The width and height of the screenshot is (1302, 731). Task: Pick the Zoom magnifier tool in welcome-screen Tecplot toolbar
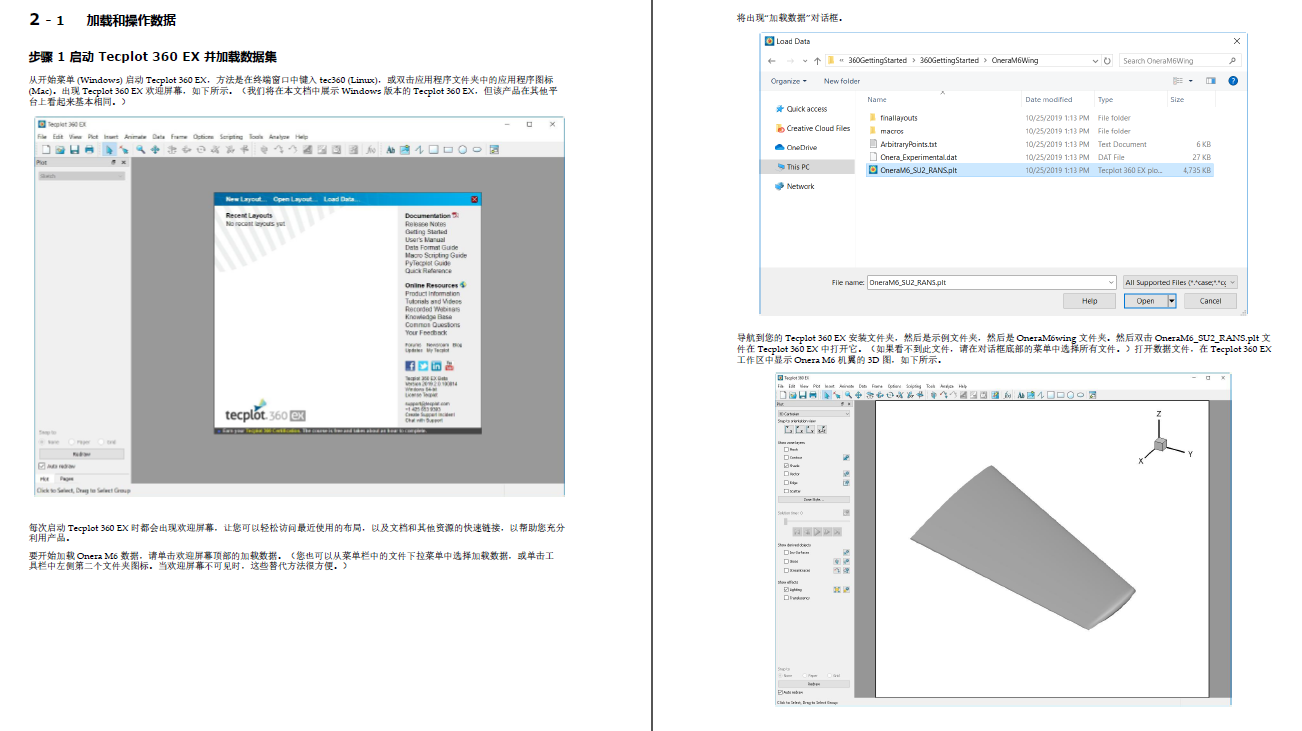141,150
